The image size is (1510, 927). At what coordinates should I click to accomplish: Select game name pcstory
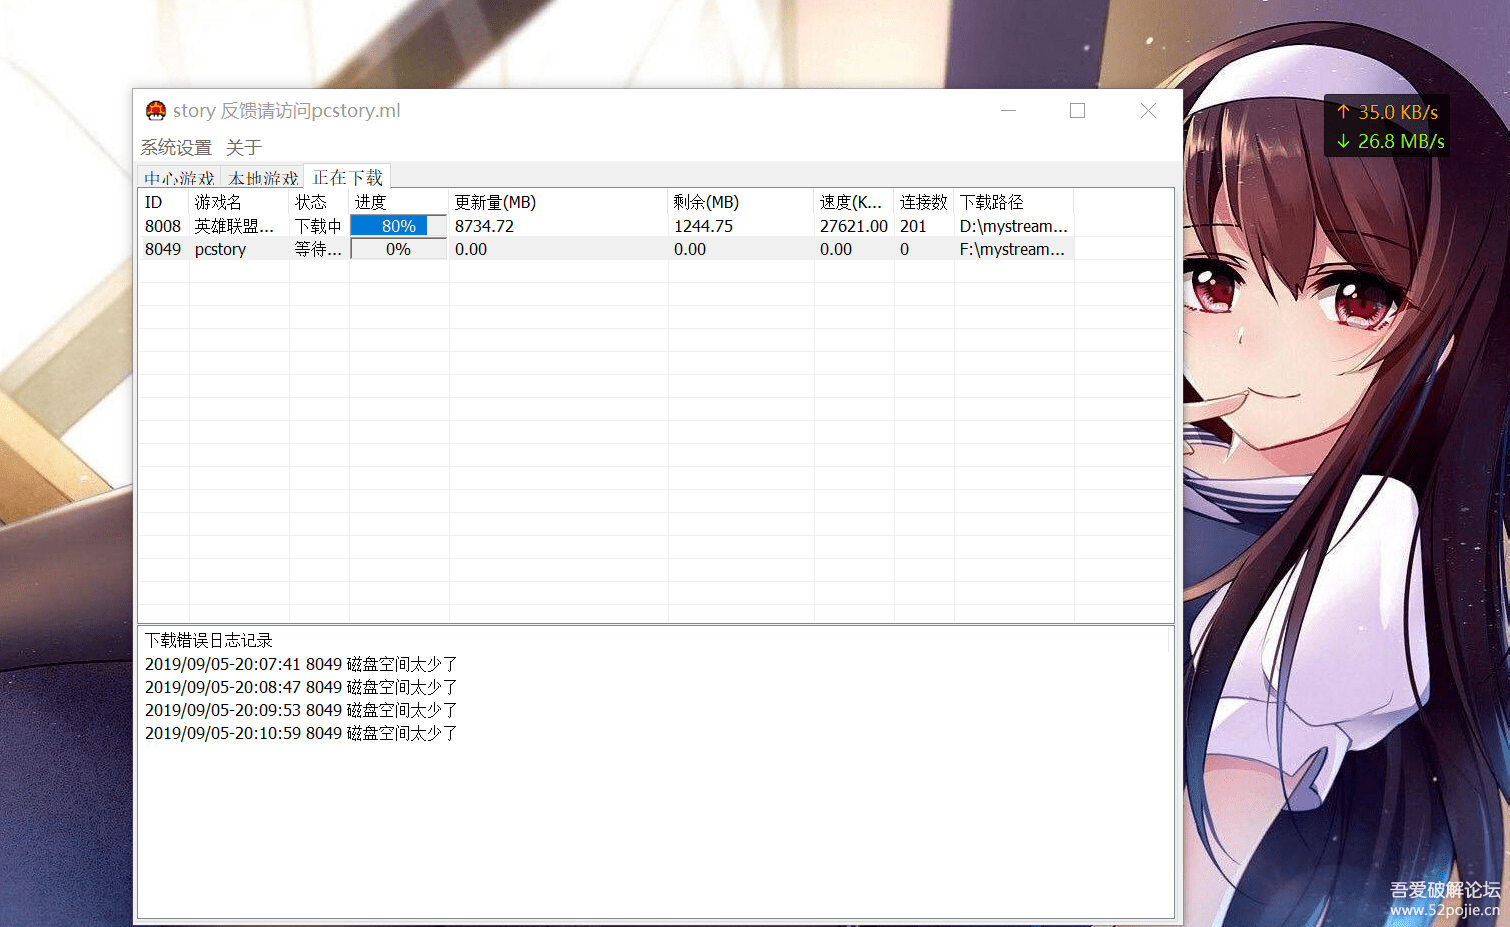(220, 249)
